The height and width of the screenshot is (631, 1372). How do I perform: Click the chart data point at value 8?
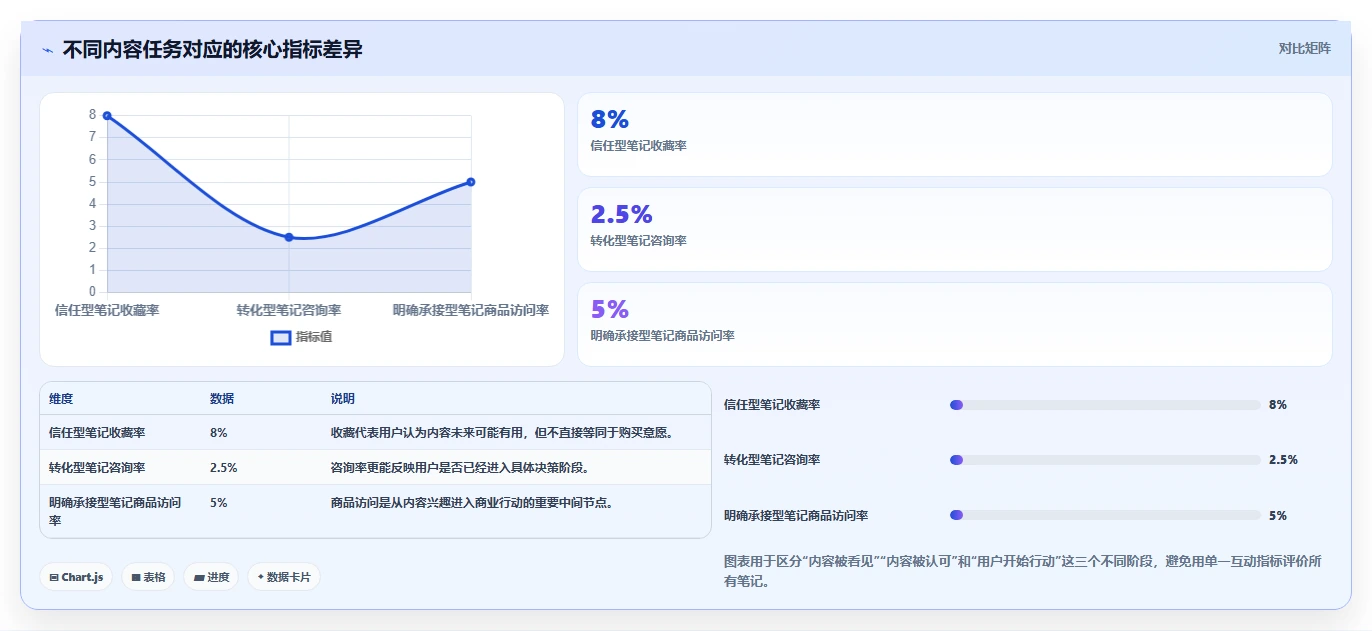(x=107, y=116)
